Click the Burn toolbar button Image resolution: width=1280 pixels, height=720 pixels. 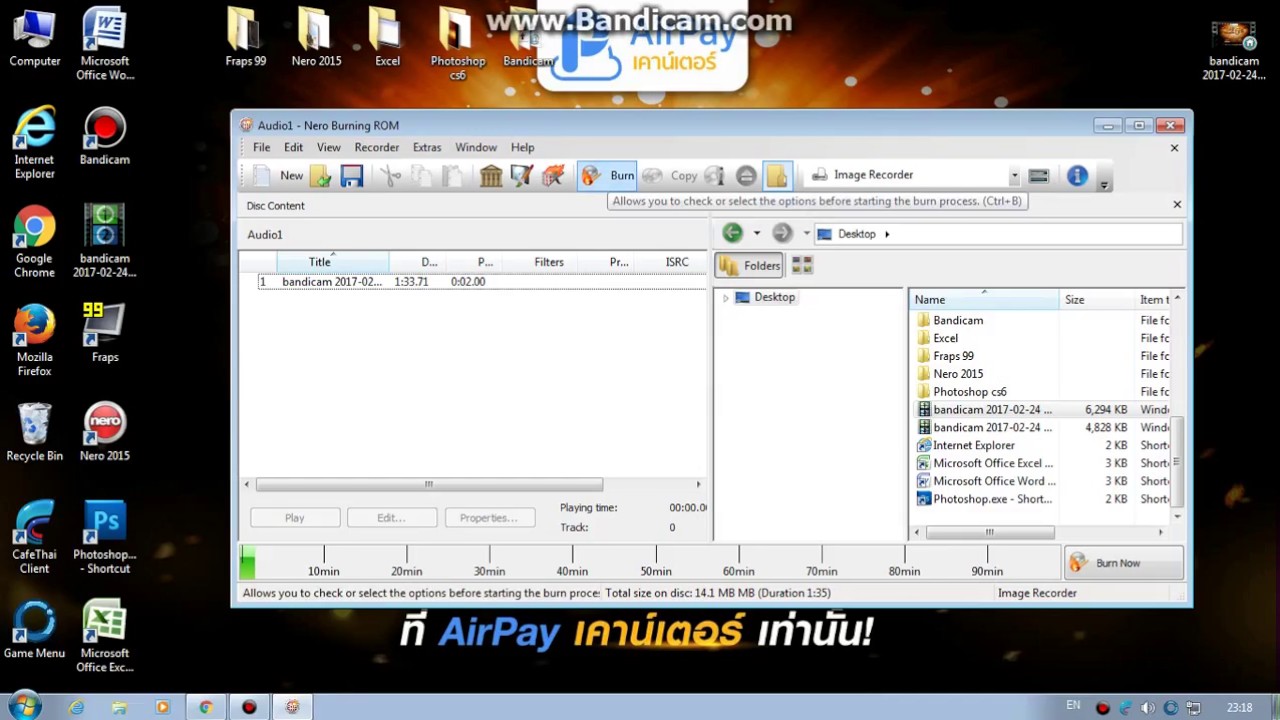pyautogui.click(x=607, y=176)
